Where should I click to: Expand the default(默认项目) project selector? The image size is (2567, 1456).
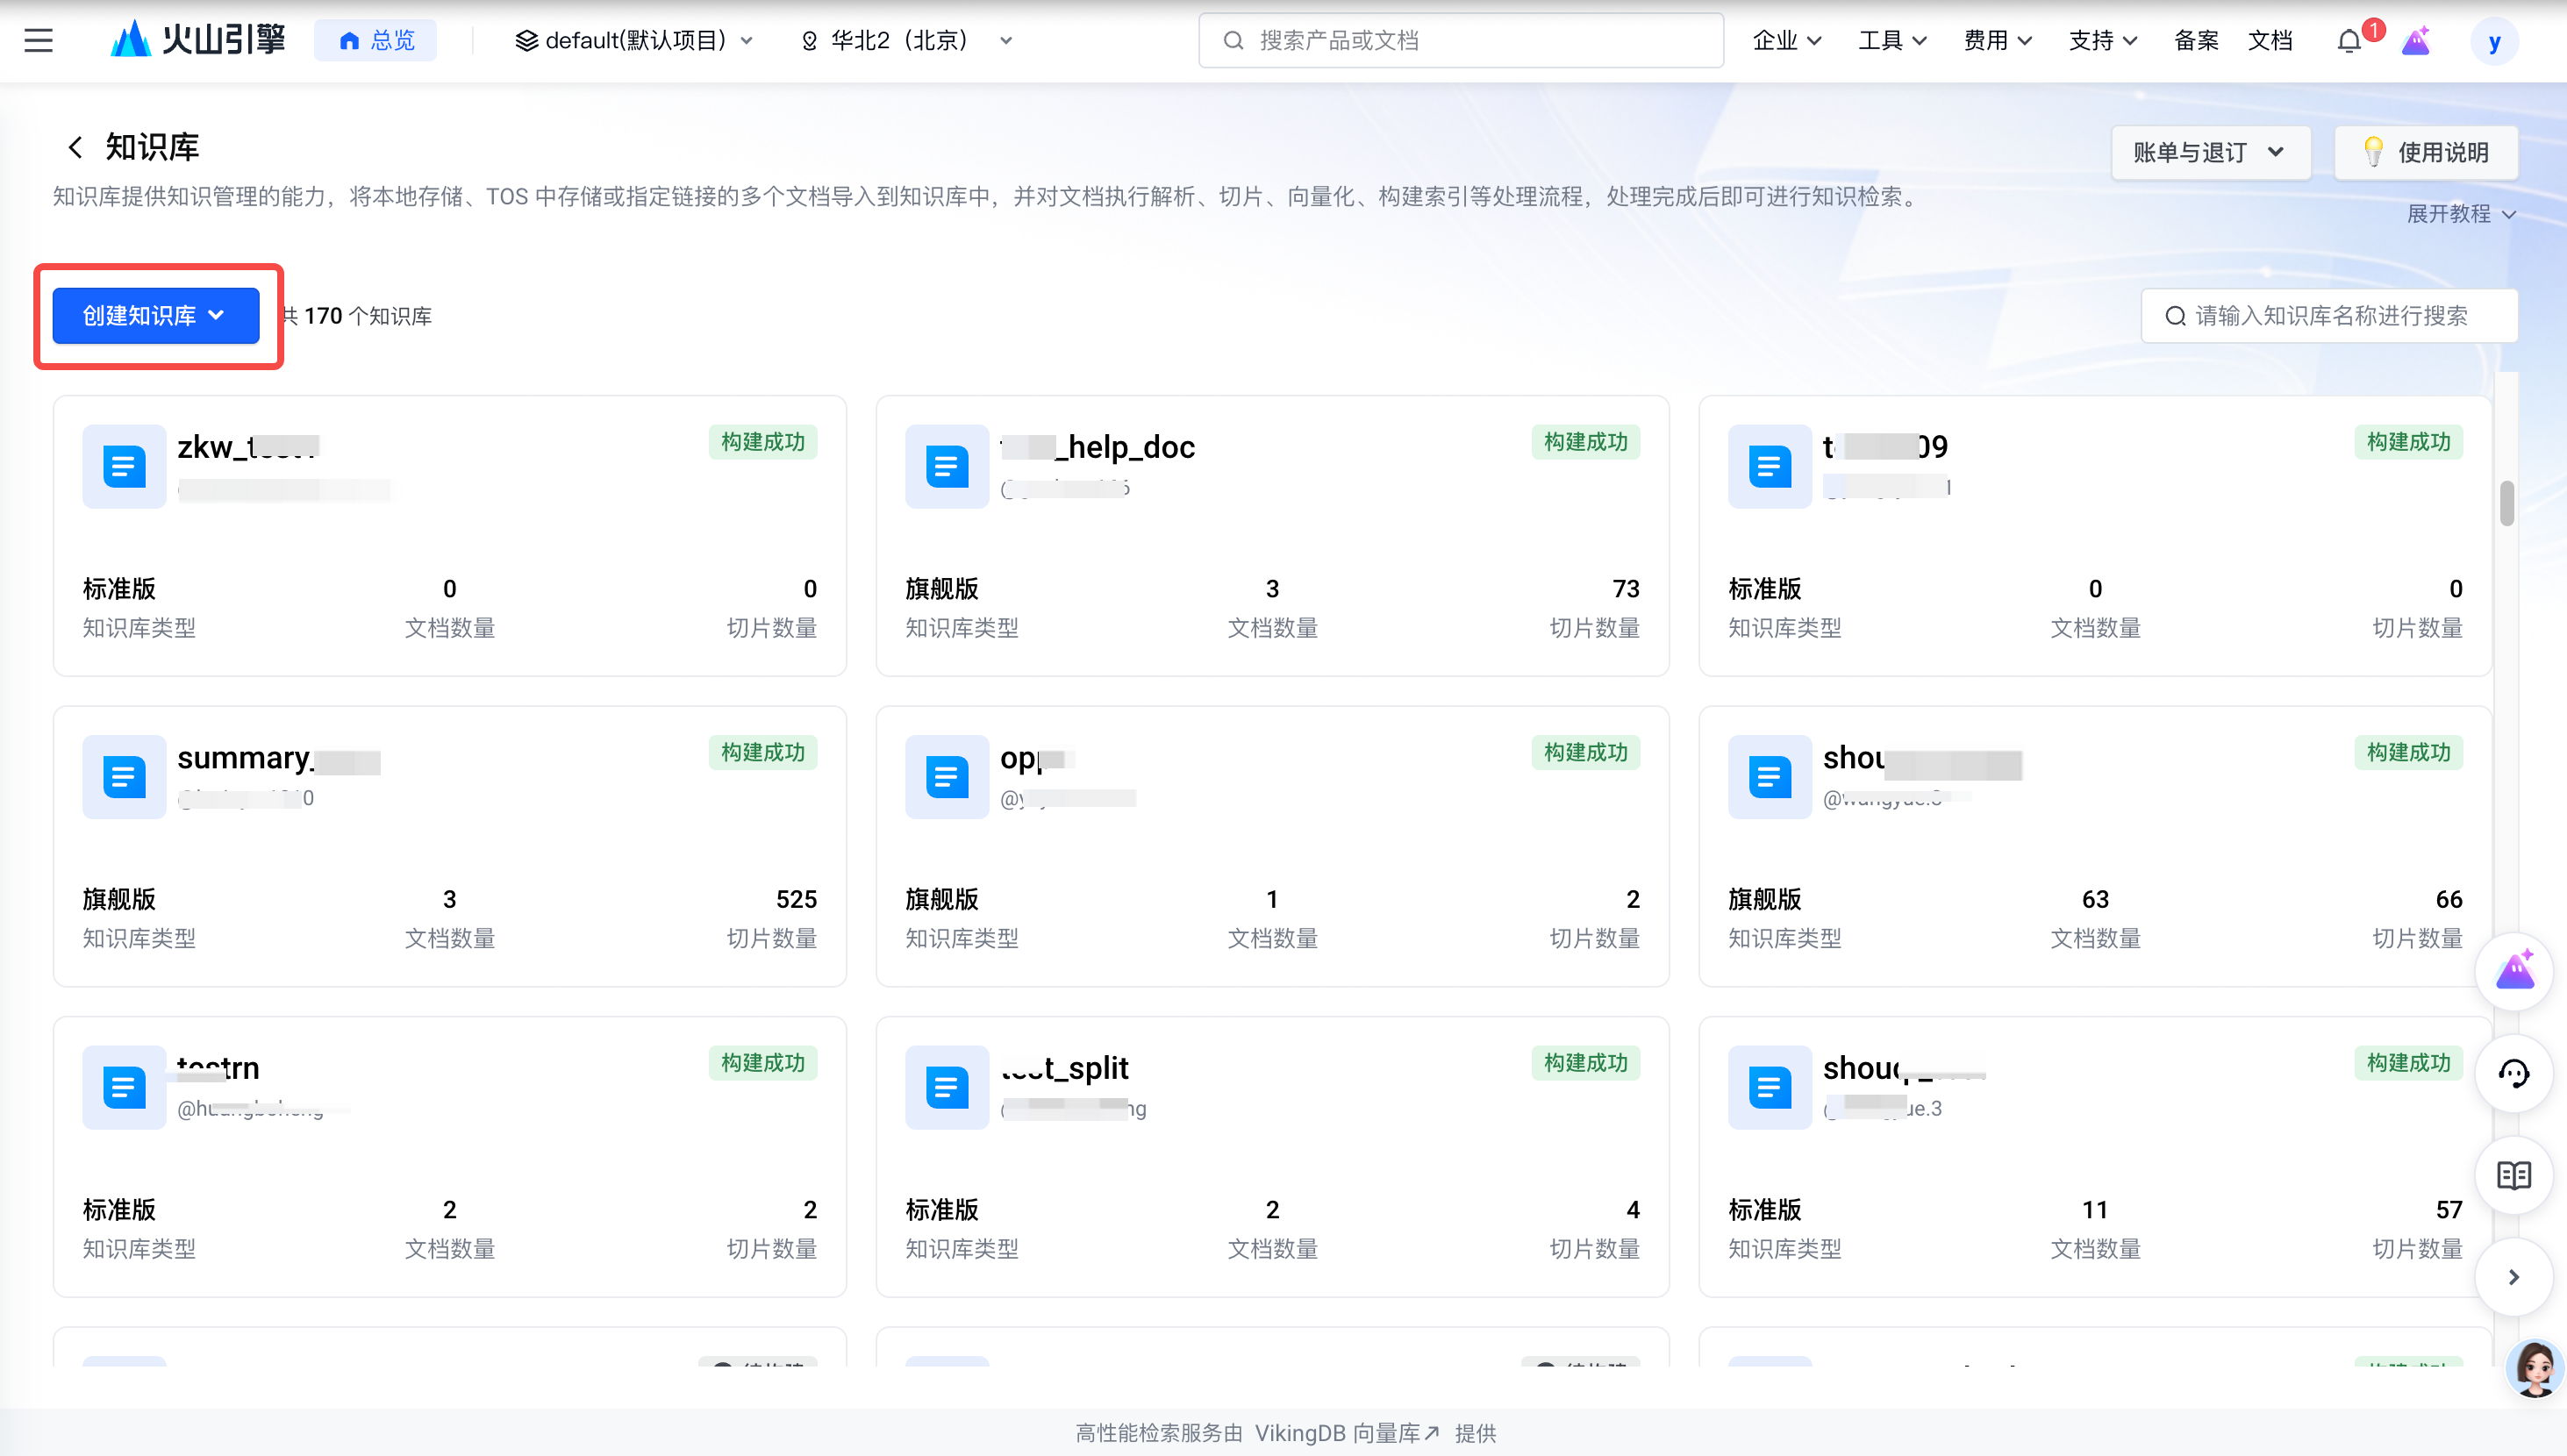[633, 41]
